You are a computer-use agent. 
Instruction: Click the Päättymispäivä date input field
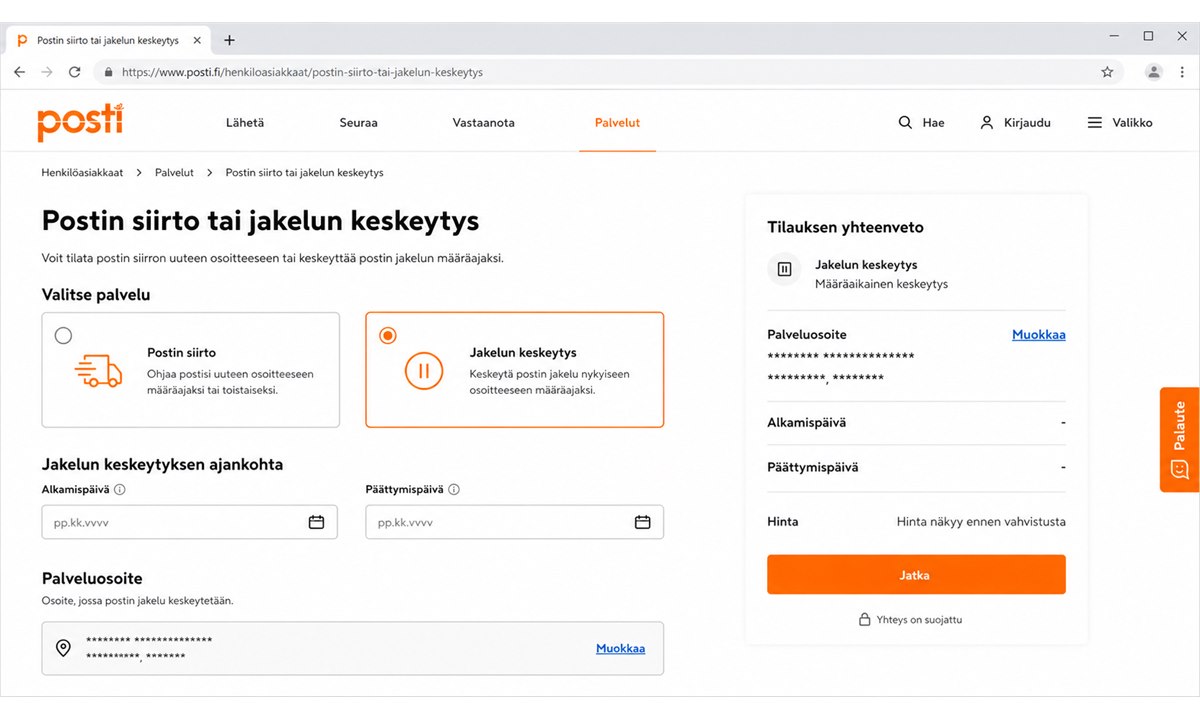click(514, 522)
